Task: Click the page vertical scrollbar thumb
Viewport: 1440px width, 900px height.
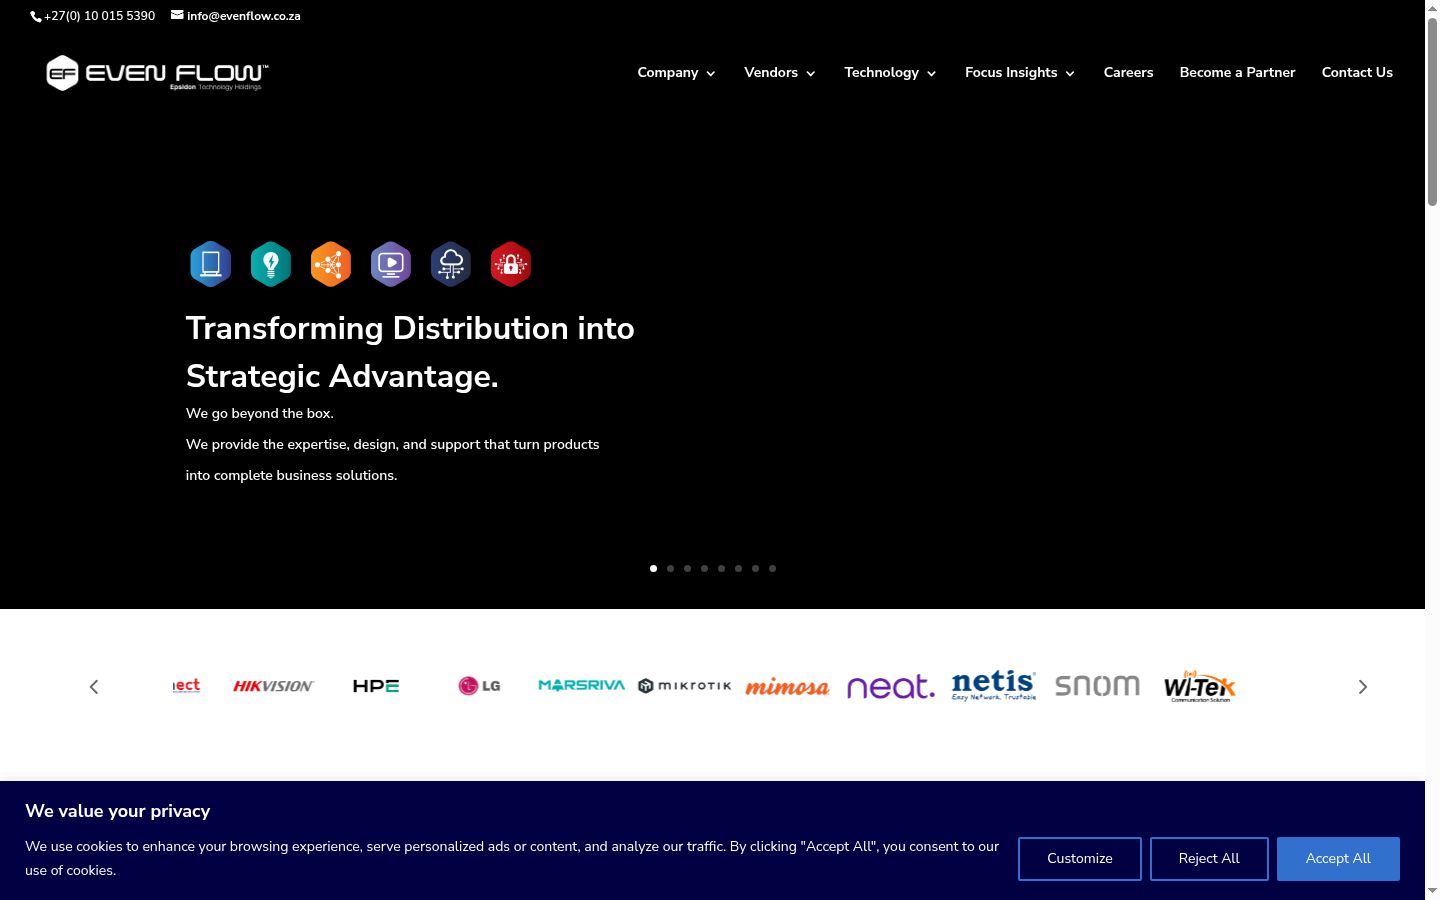Action: 1432,112
